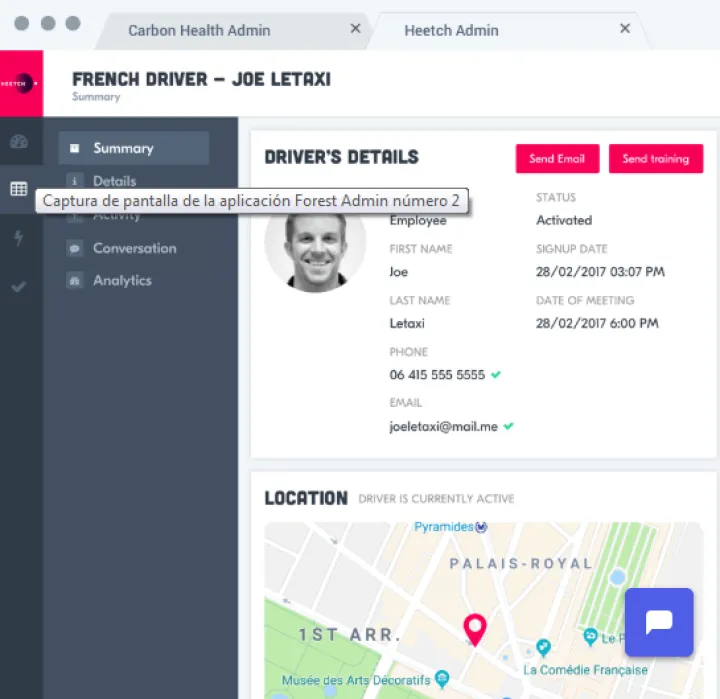The image size is (720, 699).
Task: Click the lightning bolt activity icon
Action: coord(19,238)
